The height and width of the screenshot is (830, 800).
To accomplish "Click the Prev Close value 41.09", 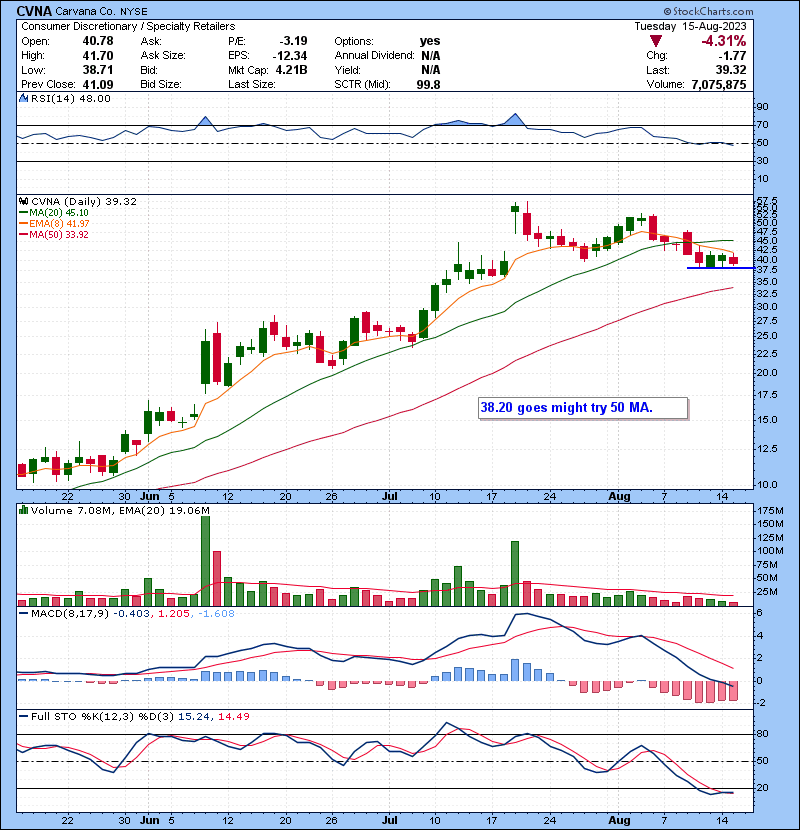I will click(x=98, y=85).
